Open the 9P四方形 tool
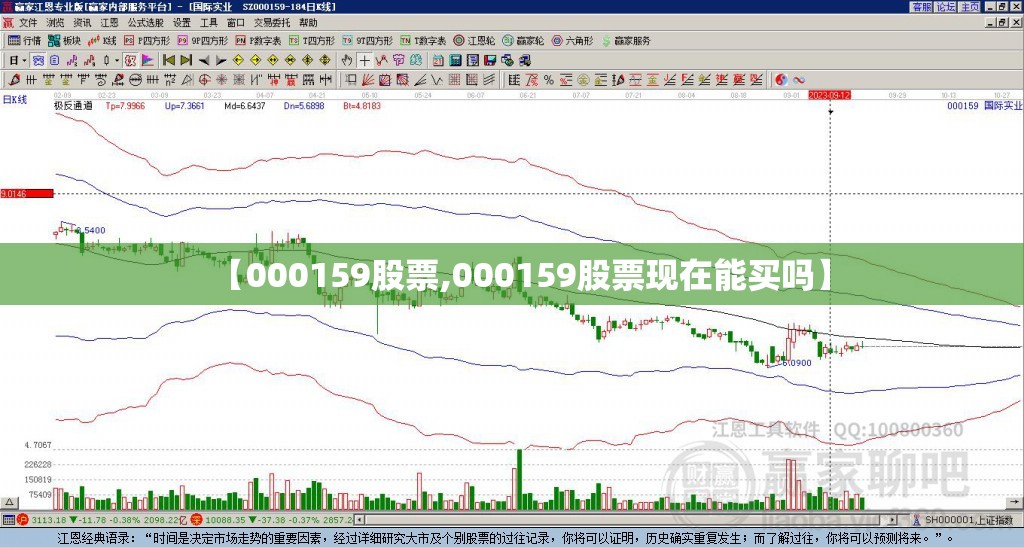Viewport: 1024px width, 548px height. point(203,40)
